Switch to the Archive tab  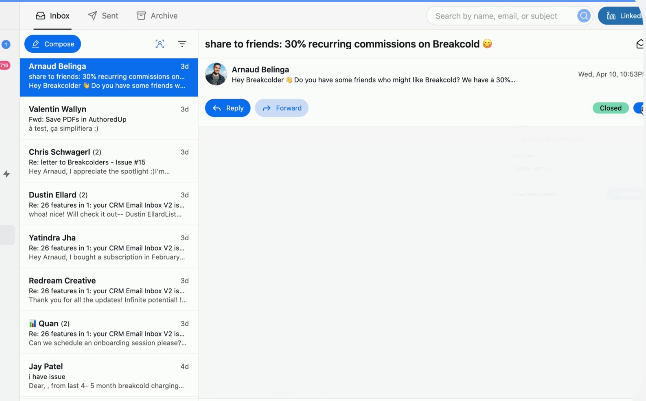(157, 16)
